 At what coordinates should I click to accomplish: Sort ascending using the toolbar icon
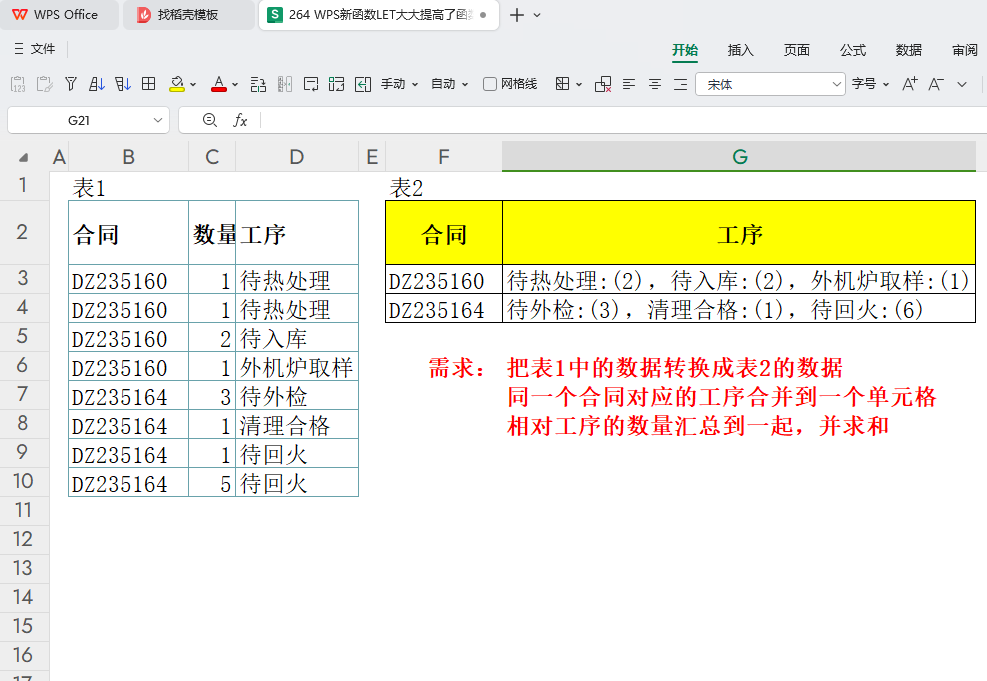click(x=96, y=84)
